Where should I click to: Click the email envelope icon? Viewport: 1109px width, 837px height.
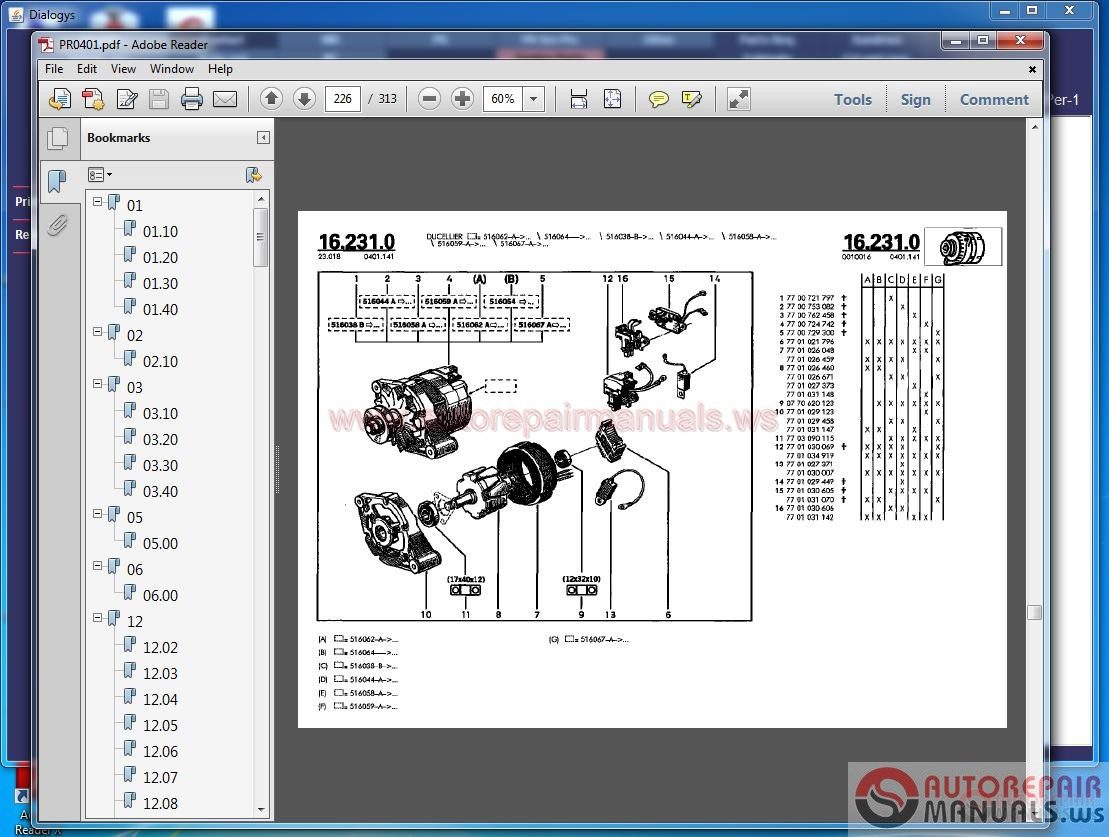tap(225, 99)
